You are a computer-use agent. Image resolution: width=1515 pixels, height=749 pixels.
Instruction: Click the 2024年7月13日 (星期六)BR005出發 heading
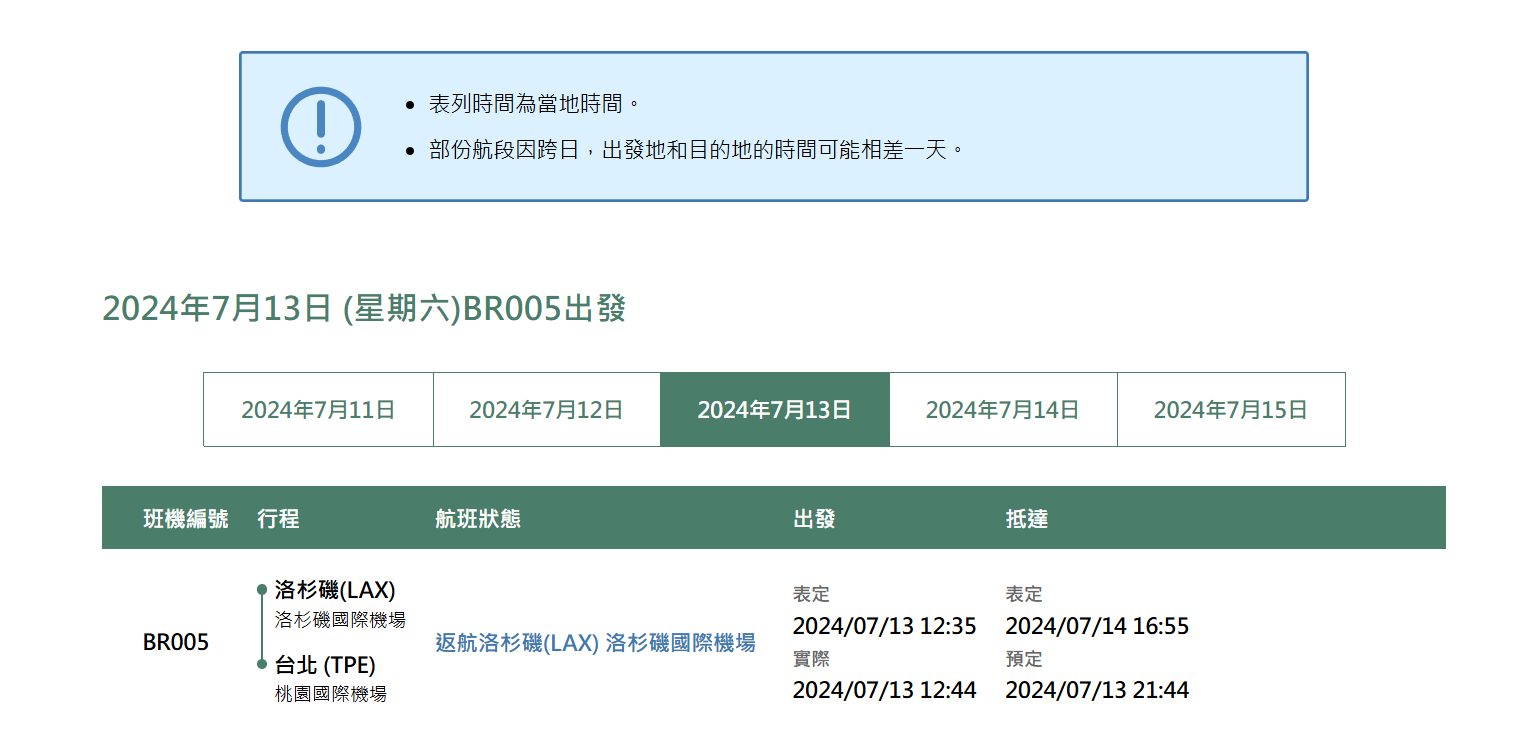pyautogui.click(x=364, y=308)
